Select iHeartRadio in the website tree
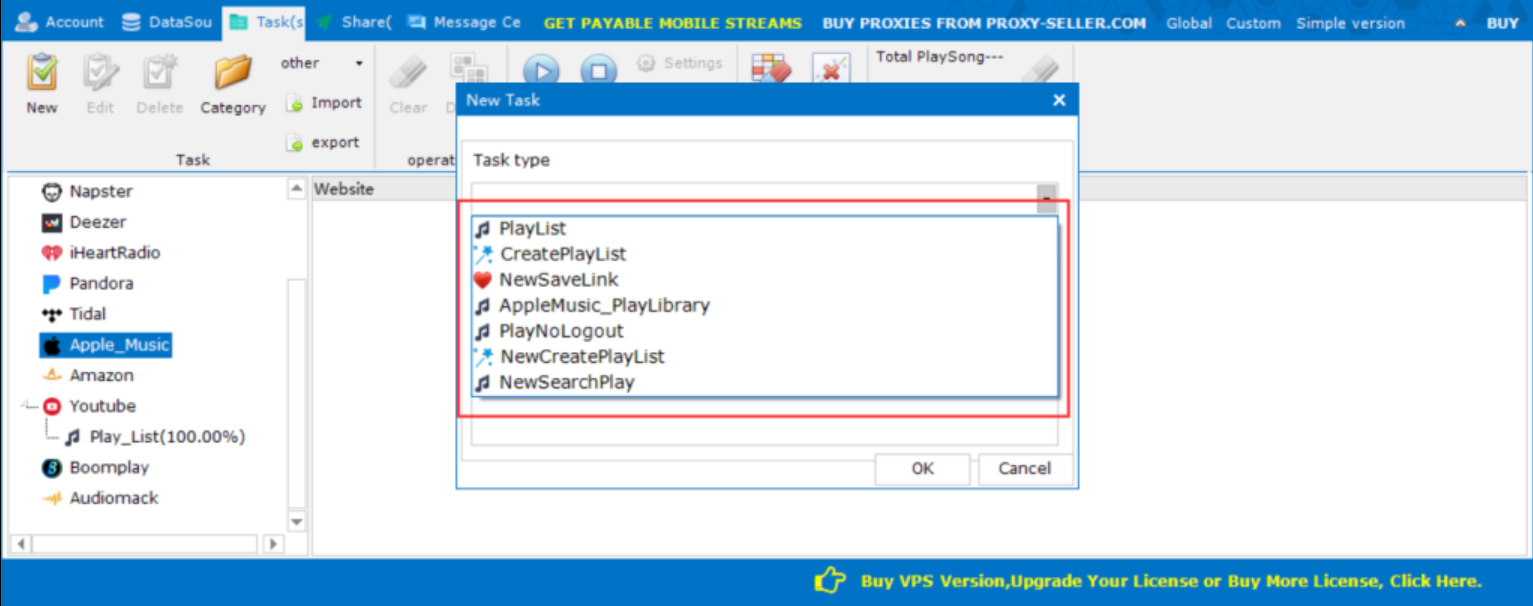Viewport: 1533px width, 606px height. pos(100,253)
